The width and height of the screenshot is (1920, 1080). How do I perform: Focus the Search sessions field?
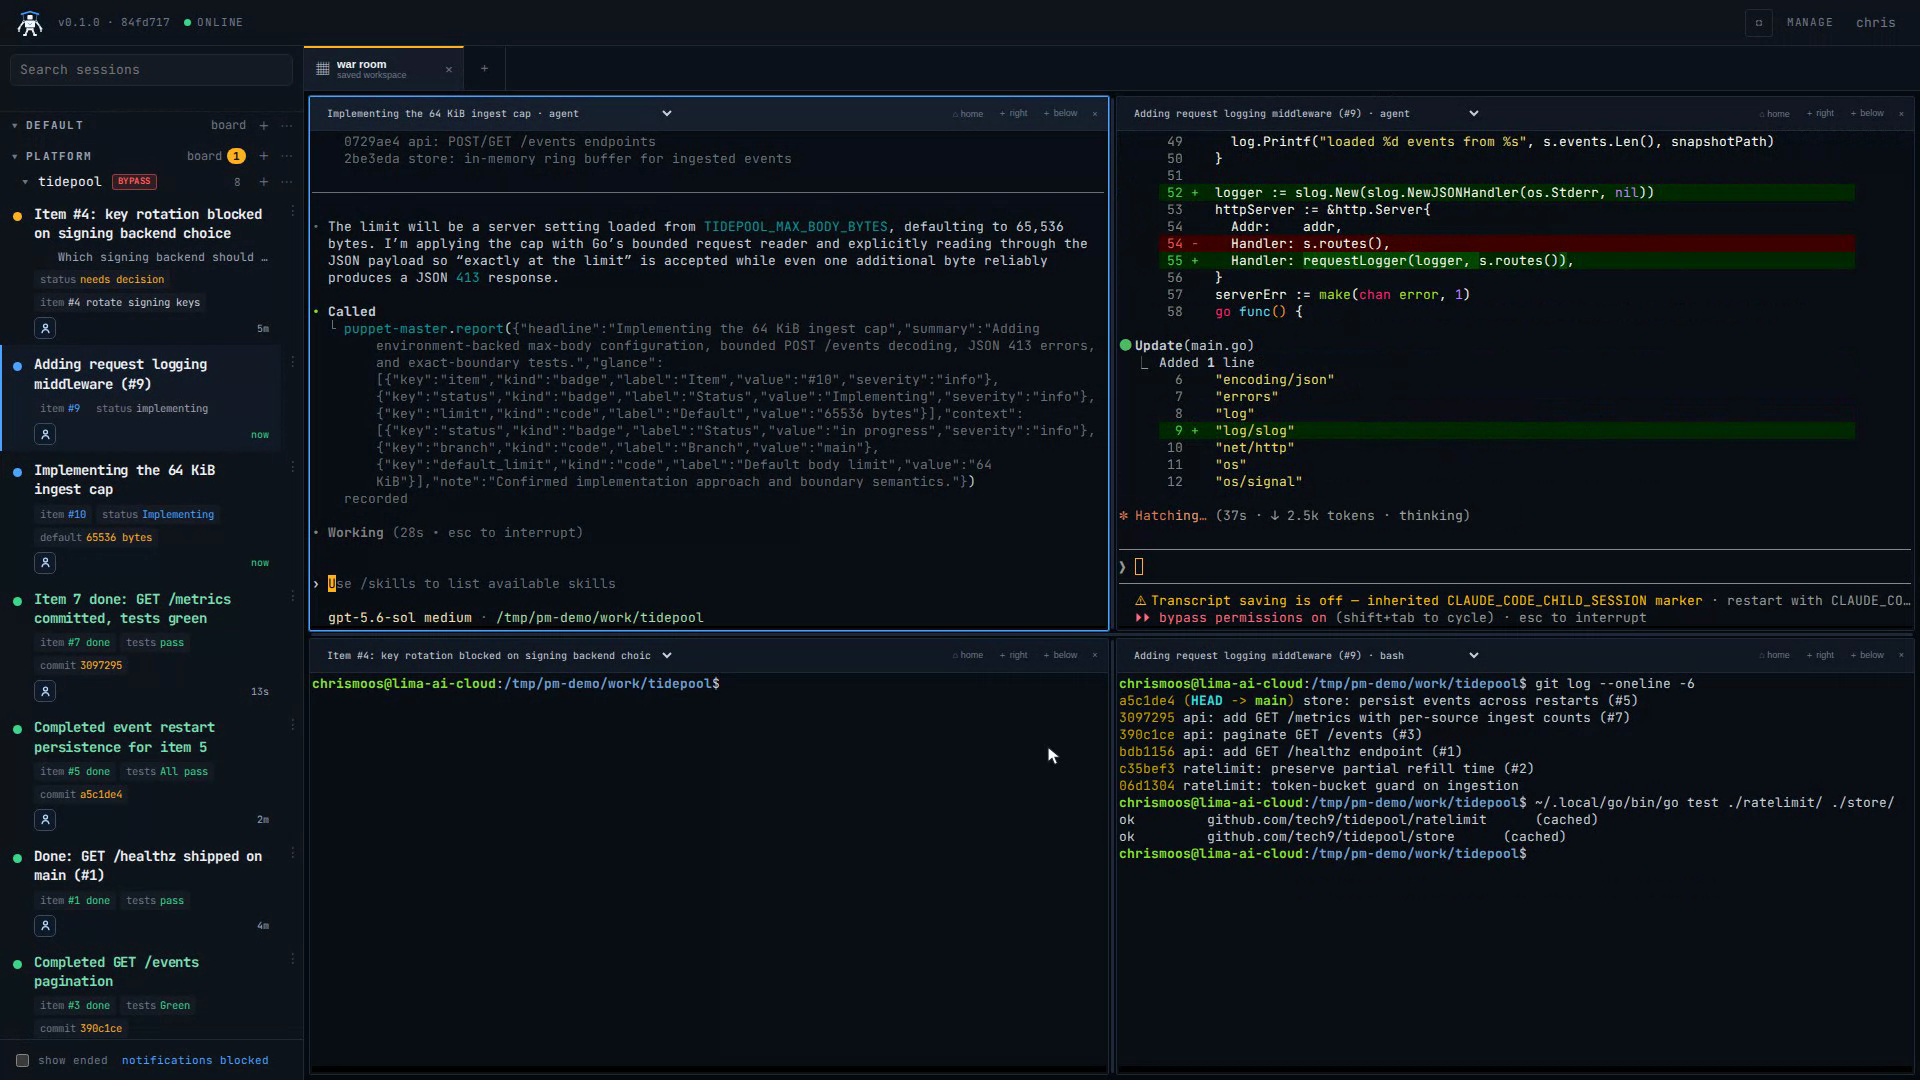coord(151,70)
